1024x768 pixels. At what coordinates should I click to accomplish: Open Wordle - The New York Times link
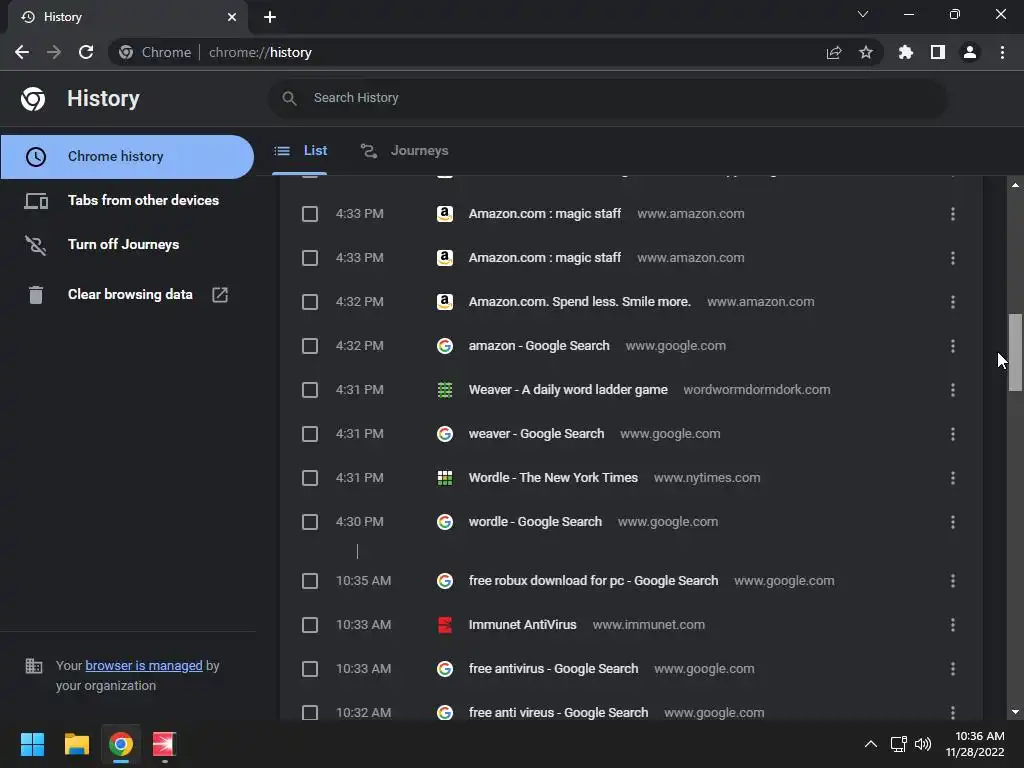click(553, 478)
